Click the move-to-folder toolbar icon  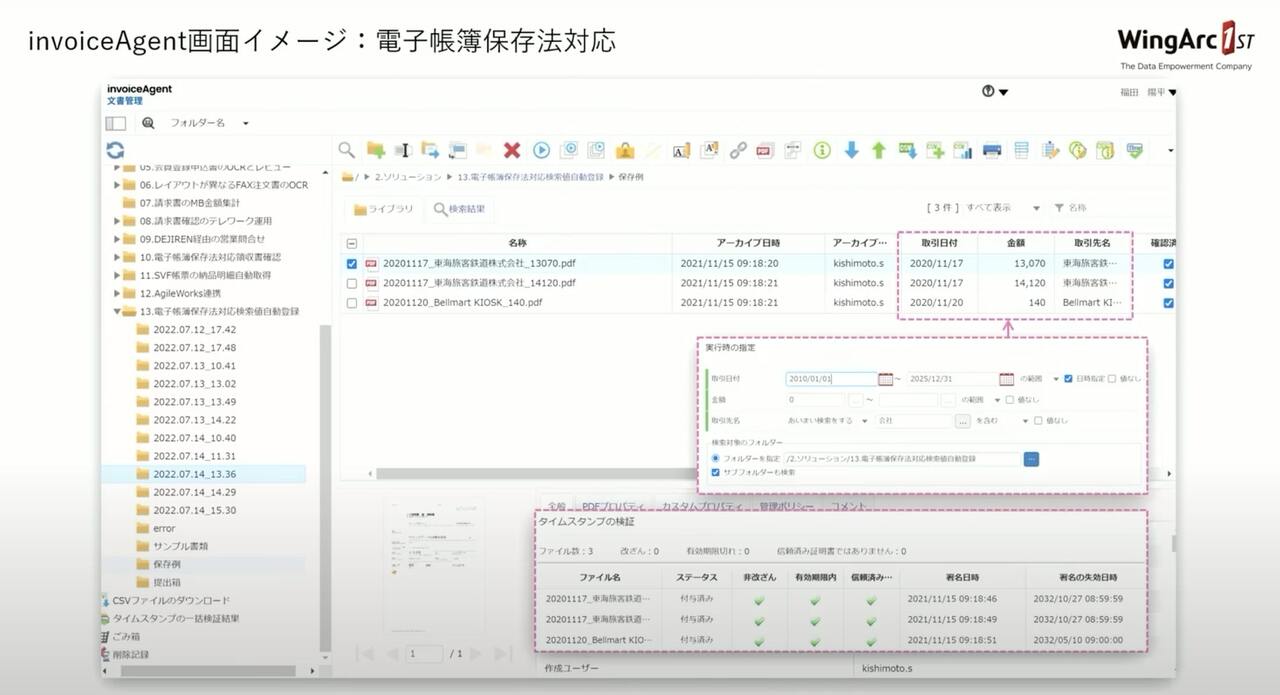tap(430, 150)
